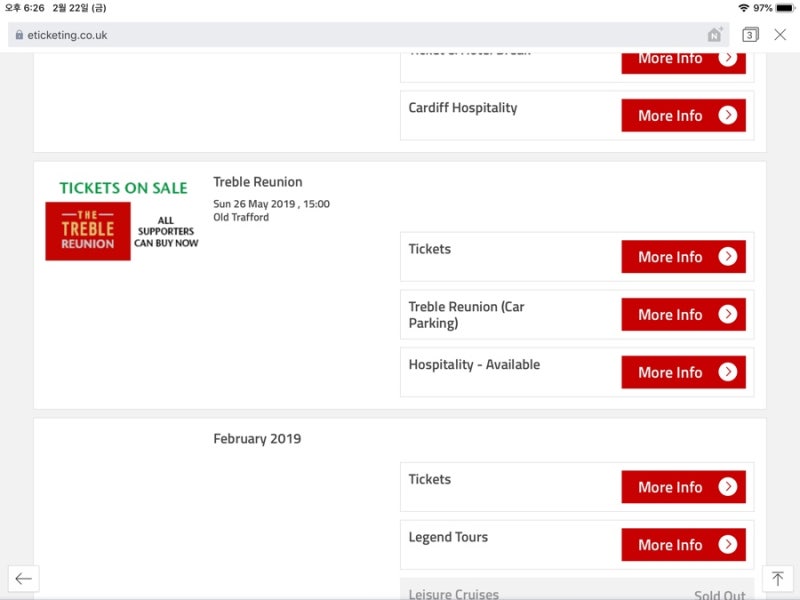Tap the scroll-to-top arrow icon

(777, 579)
